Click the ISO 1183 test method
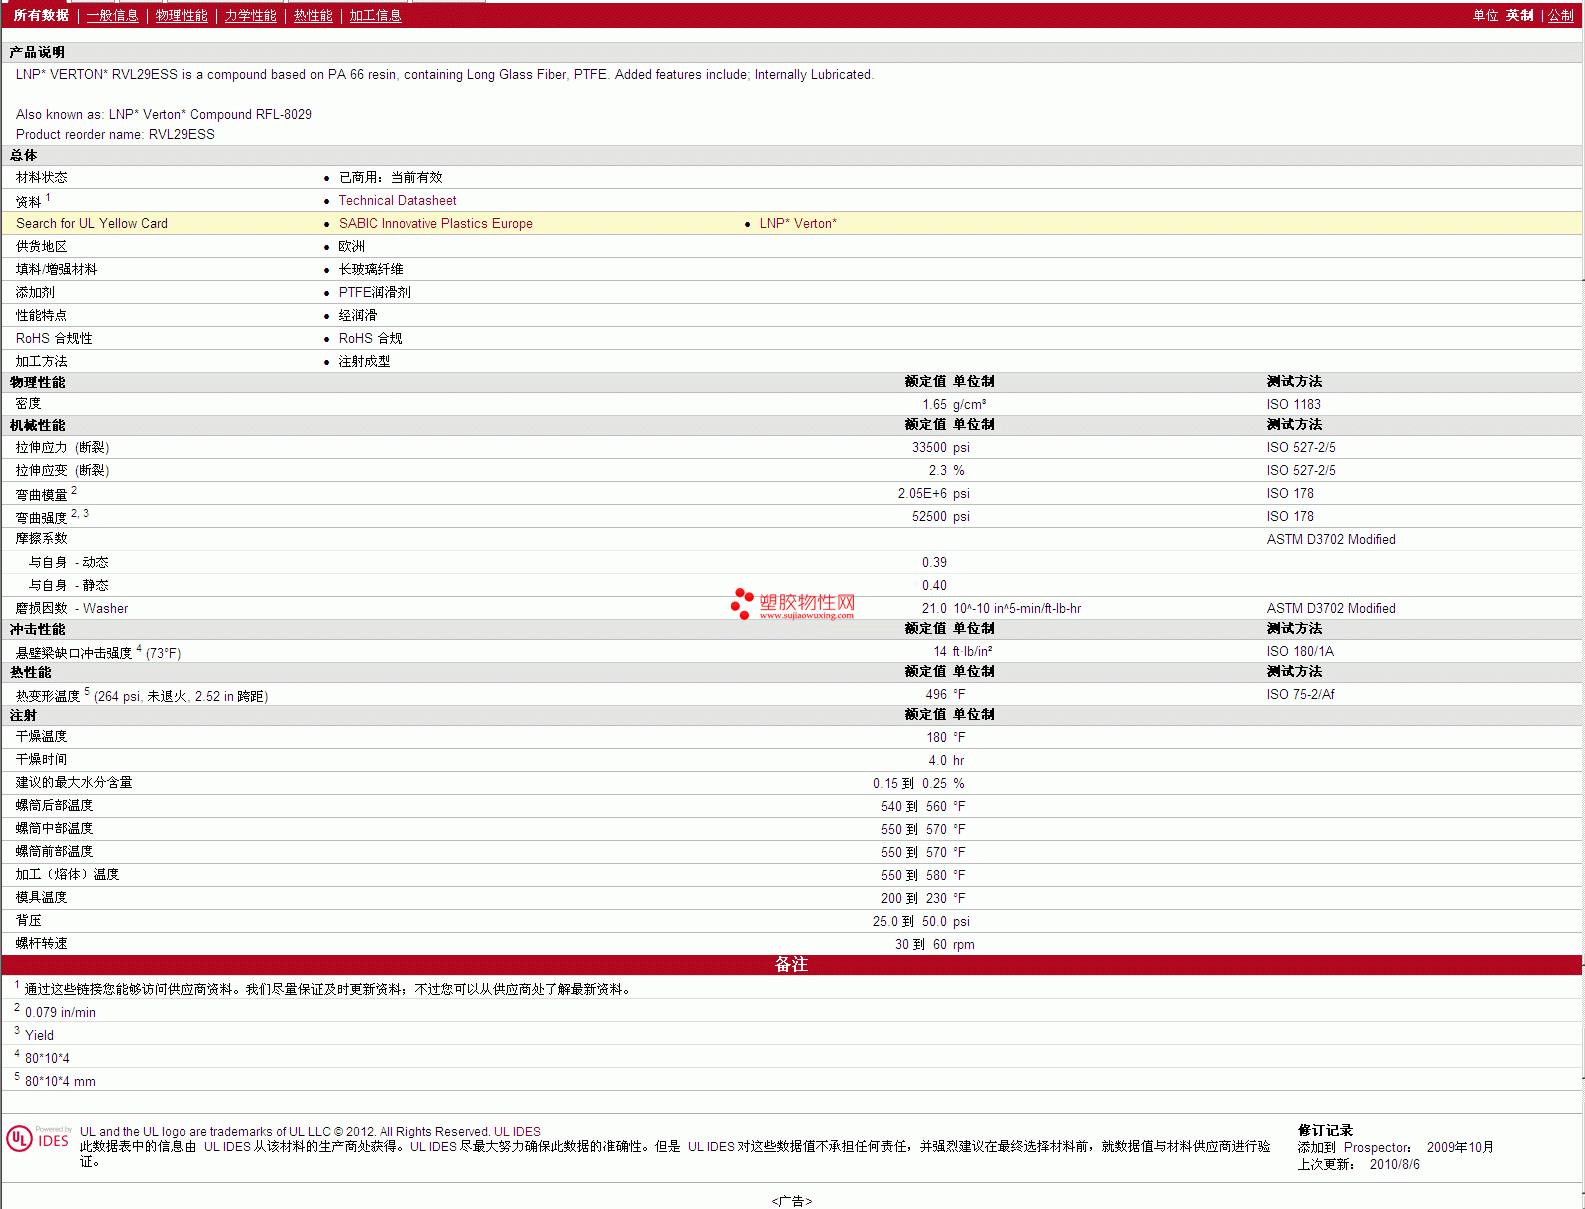Image resolution: width=1585 pixels, height=1209 pixels. pyautogui.click(x=1293, y=404)
